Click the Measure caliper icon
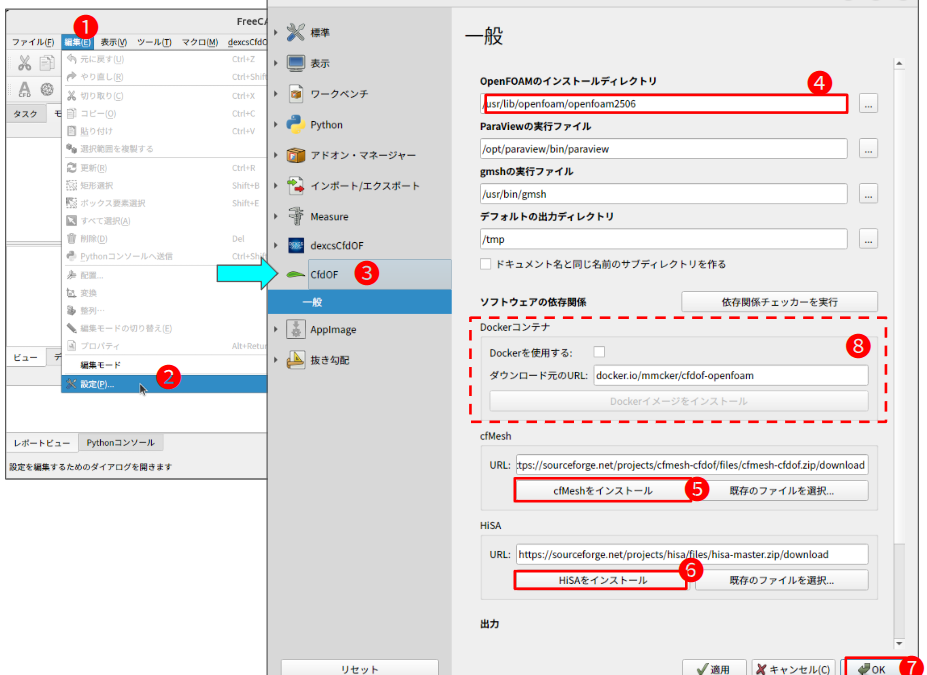 (296, 216)
